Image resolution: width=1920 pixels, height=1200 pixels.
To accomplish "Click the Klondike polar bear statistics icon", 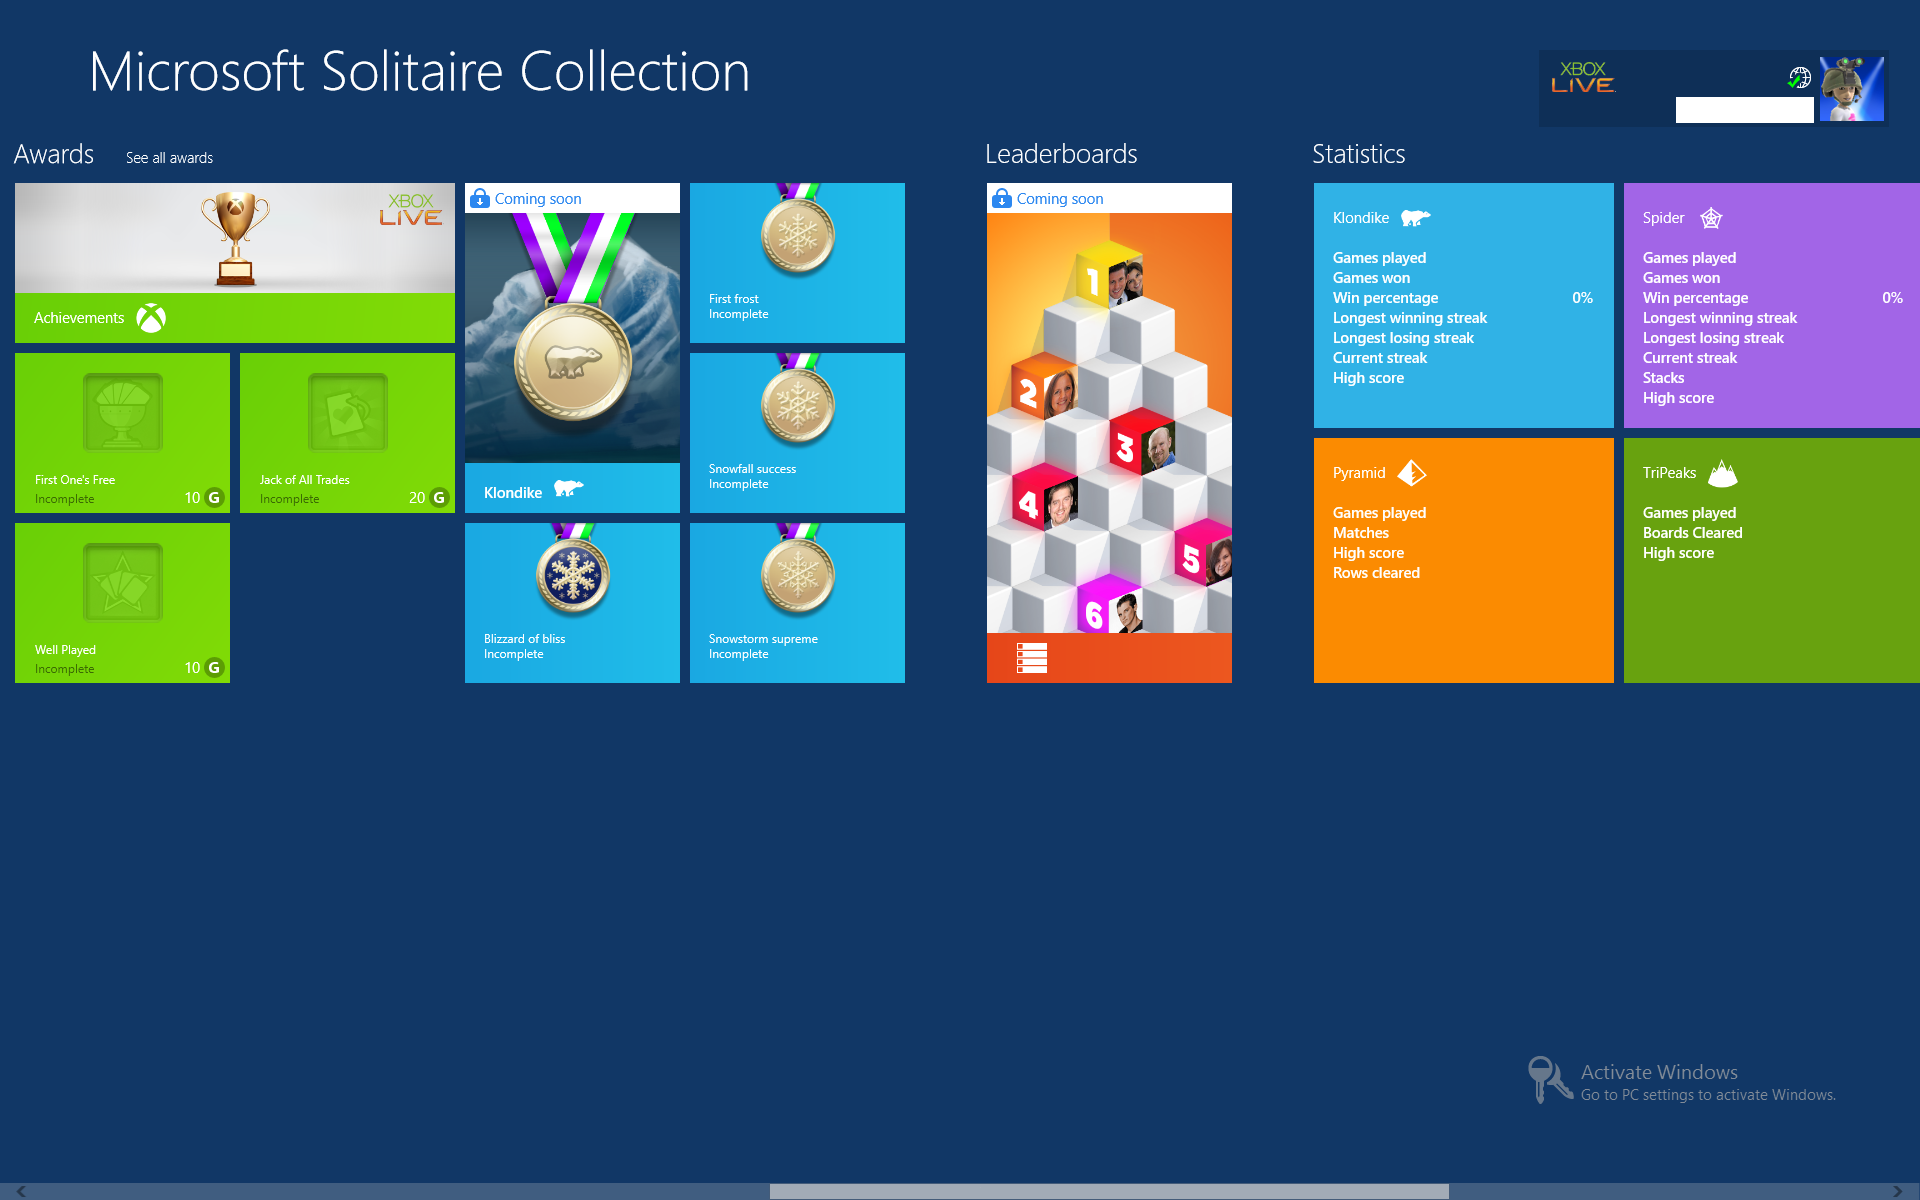I will tap(1415, 218).
